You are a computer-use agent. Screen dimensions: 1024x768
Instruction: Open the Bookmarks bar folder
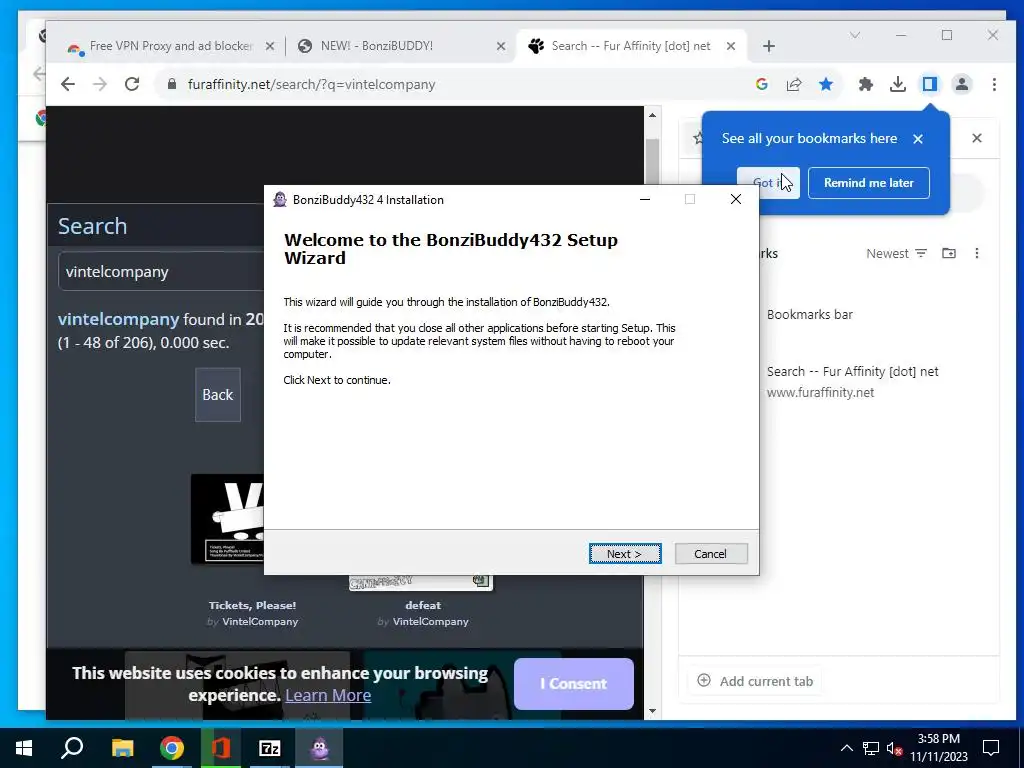[x=810, y=314]
